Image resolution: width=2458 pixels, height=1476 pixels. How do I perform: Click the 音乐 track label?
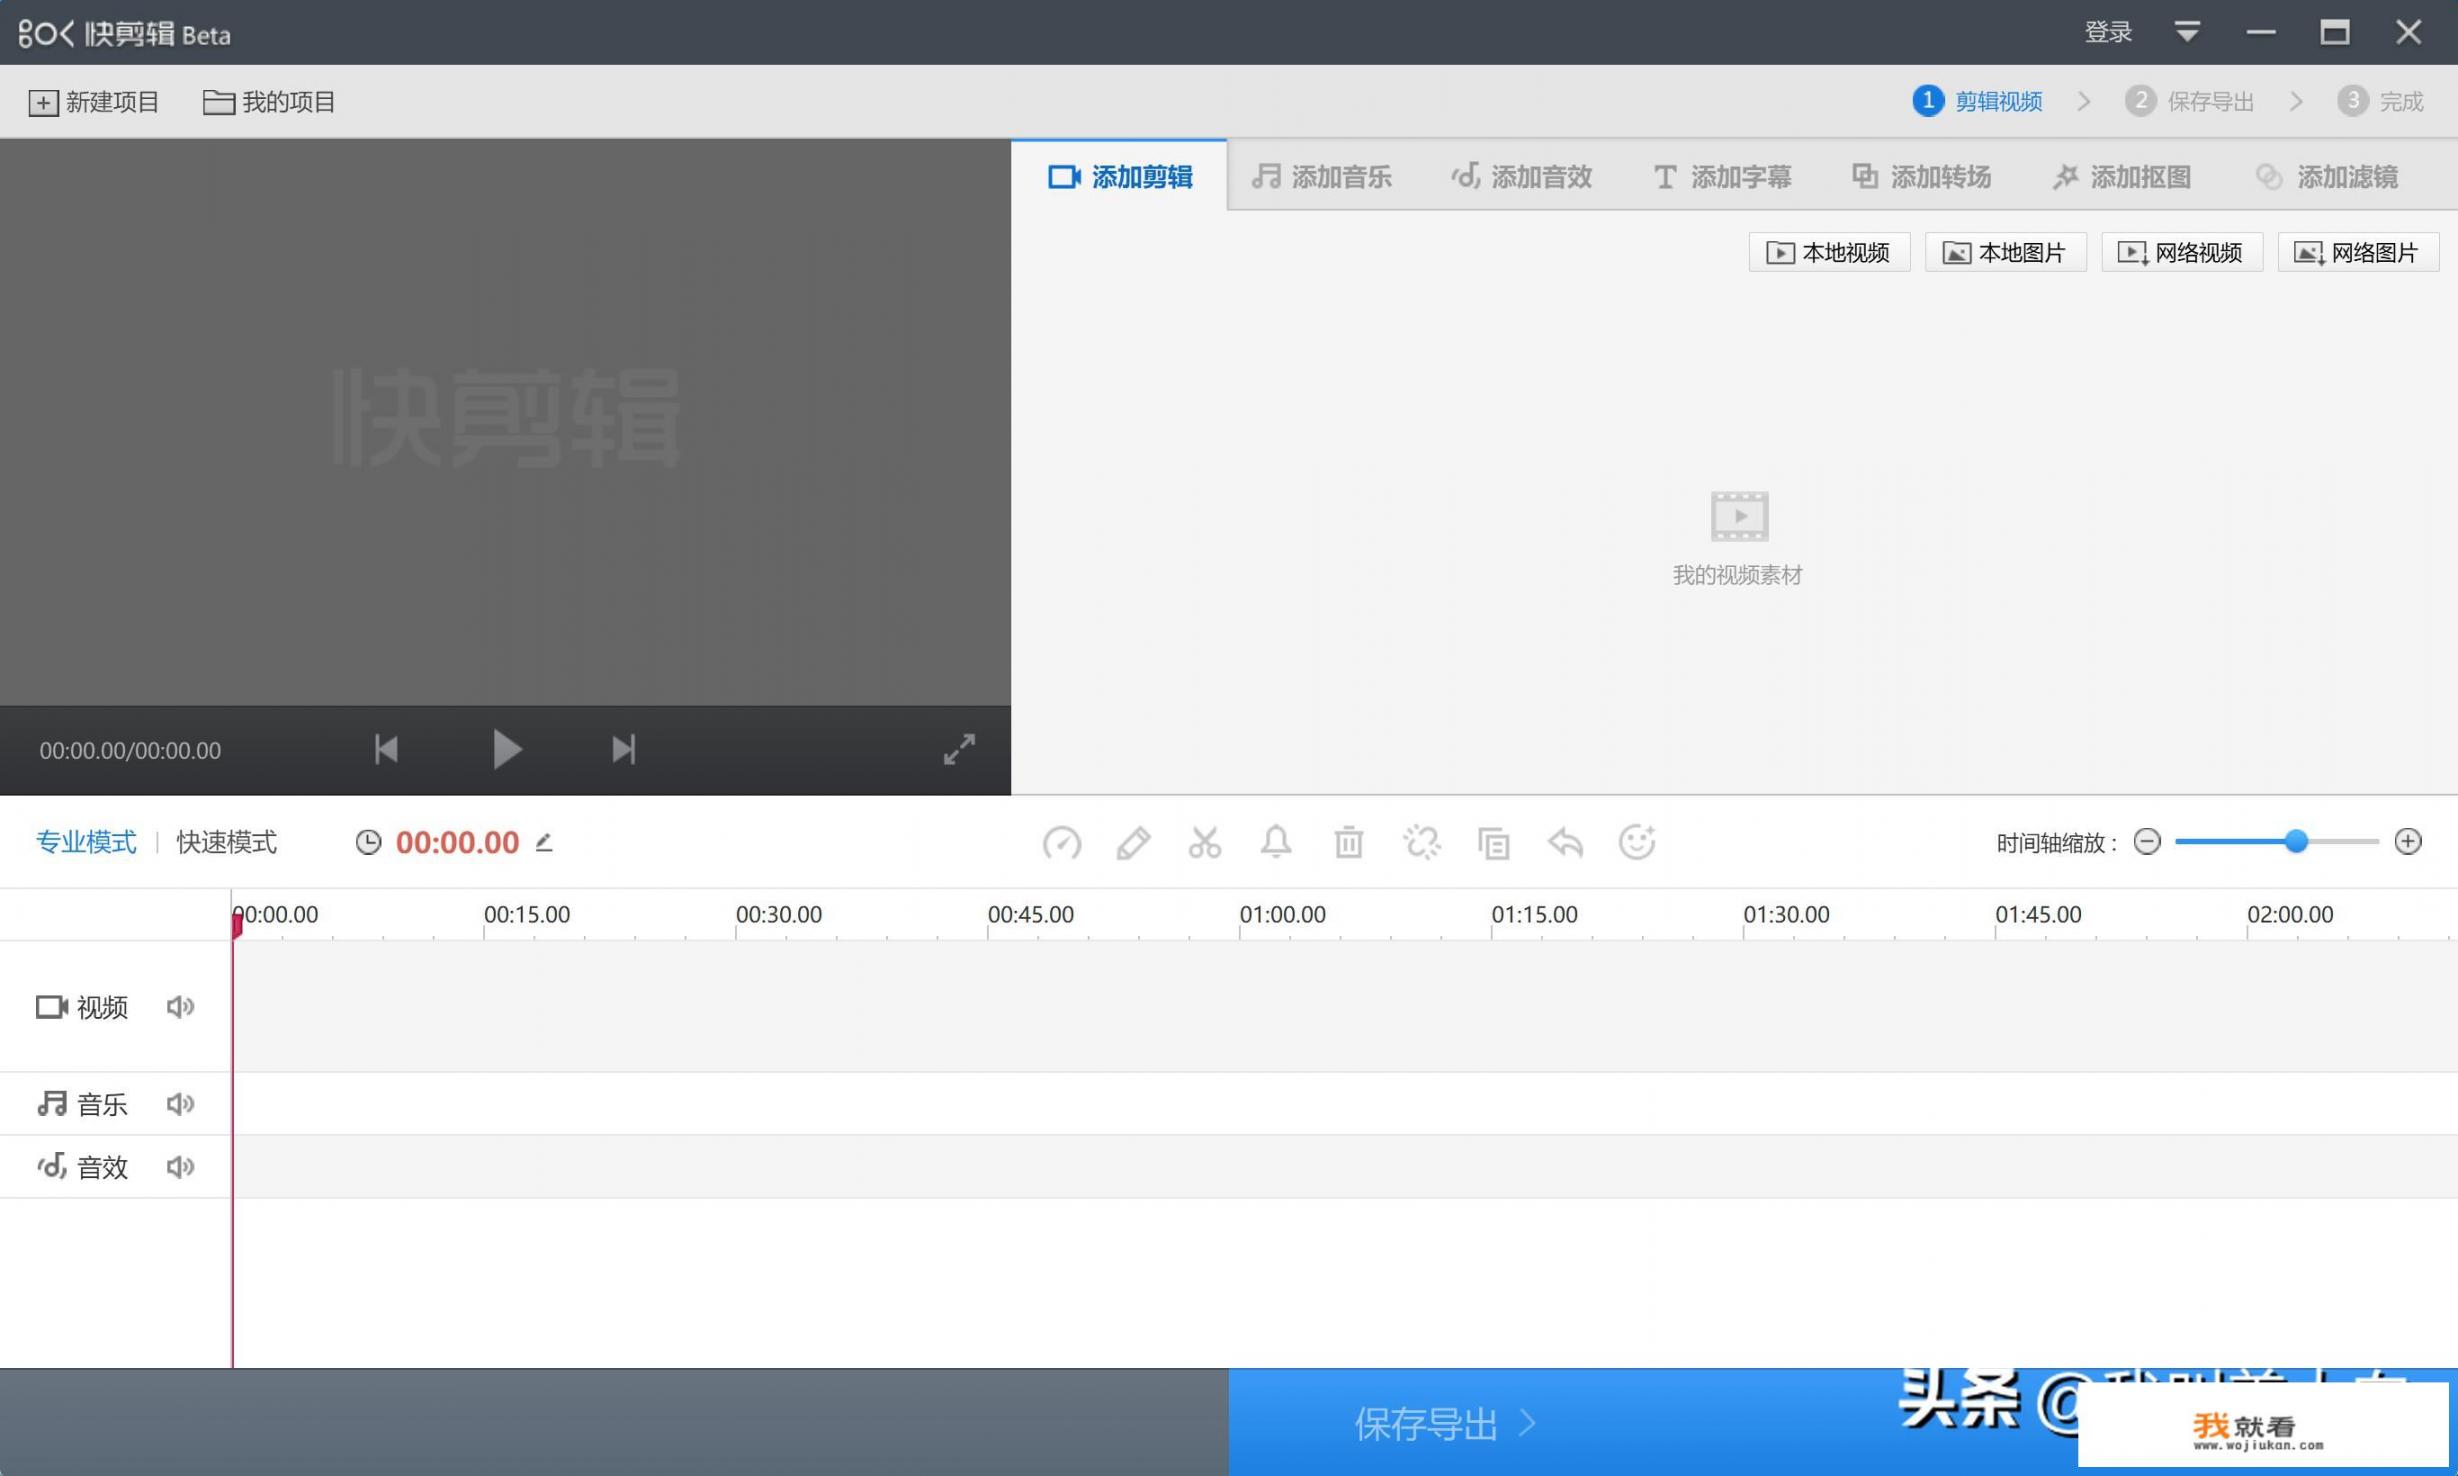(x=82, y=1103)
